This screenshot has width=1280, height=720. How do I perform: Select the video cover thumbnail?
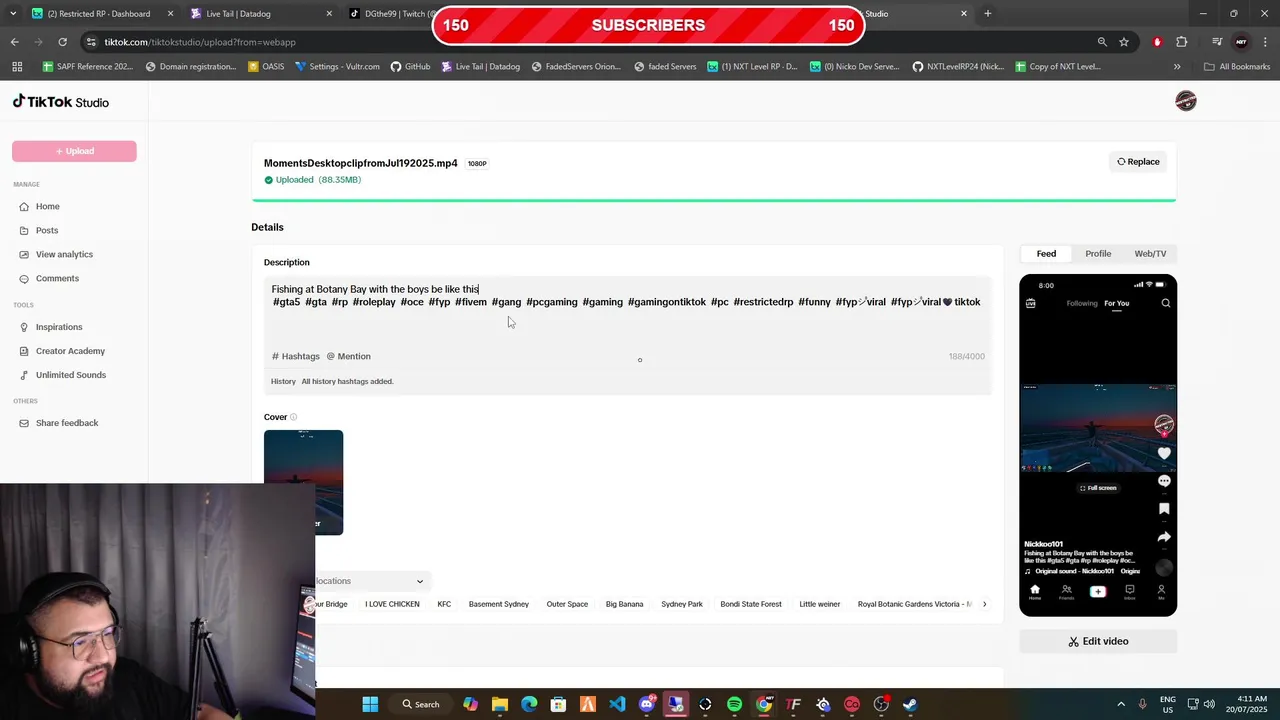point(303,482)
